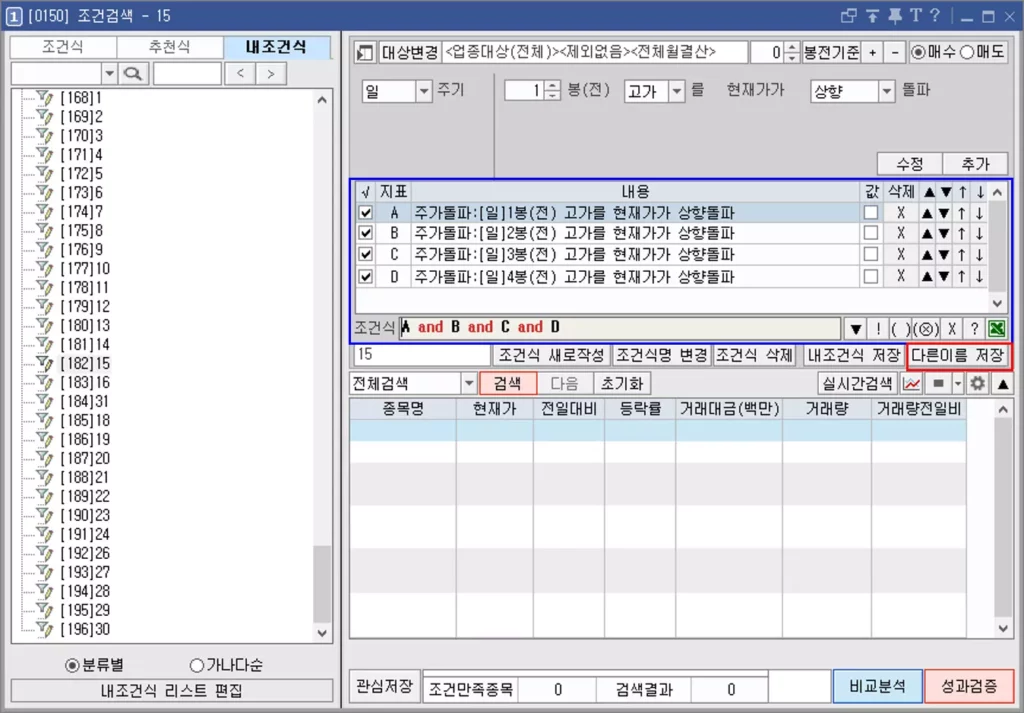The height and width of the screenshot is (713, 1024).
Task: Move condition B to bottom with ▼
Action: click(x=944, y=234)
